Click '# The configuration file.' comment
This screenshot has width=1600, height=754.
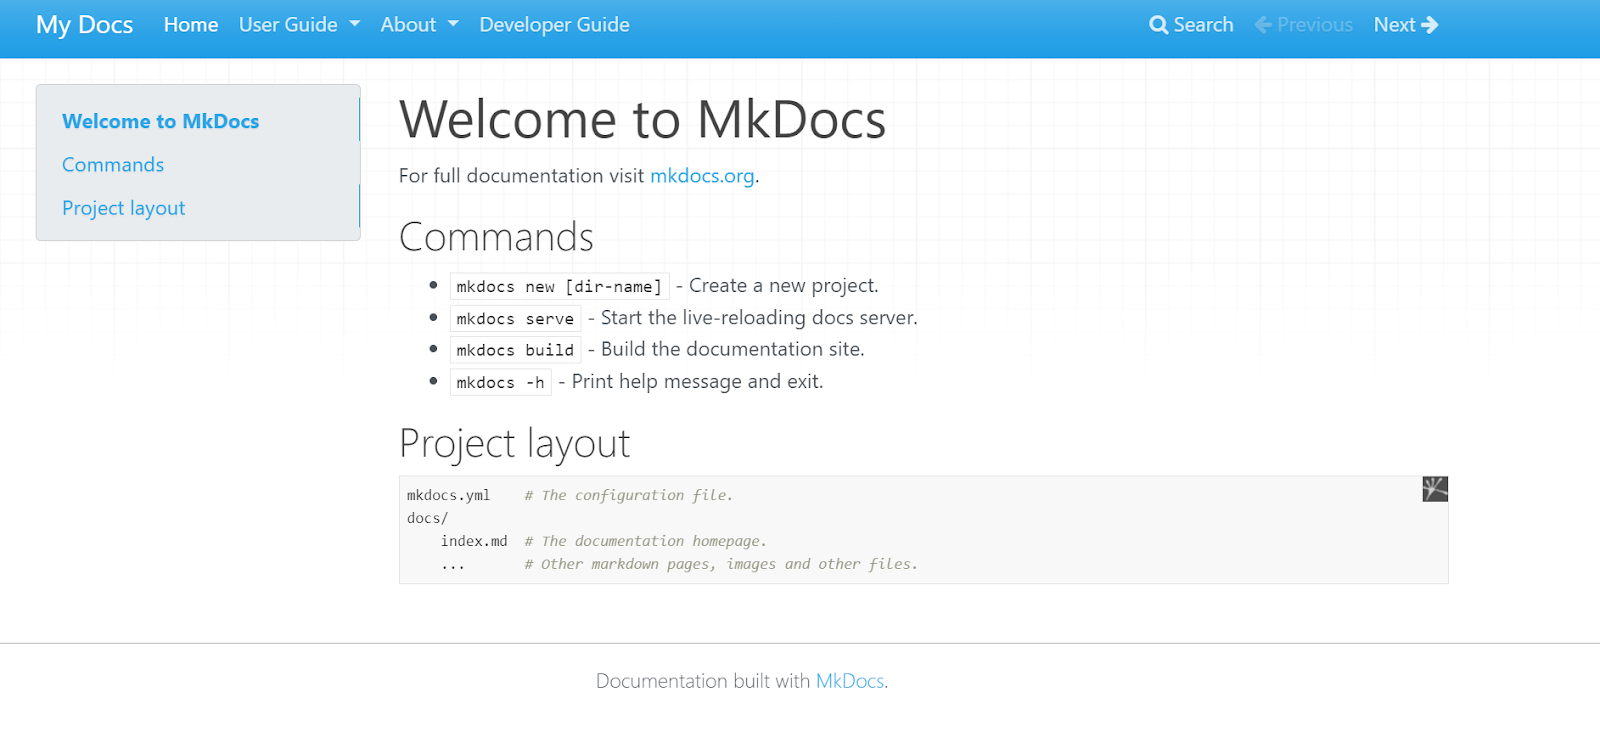(x=629, y=495)
